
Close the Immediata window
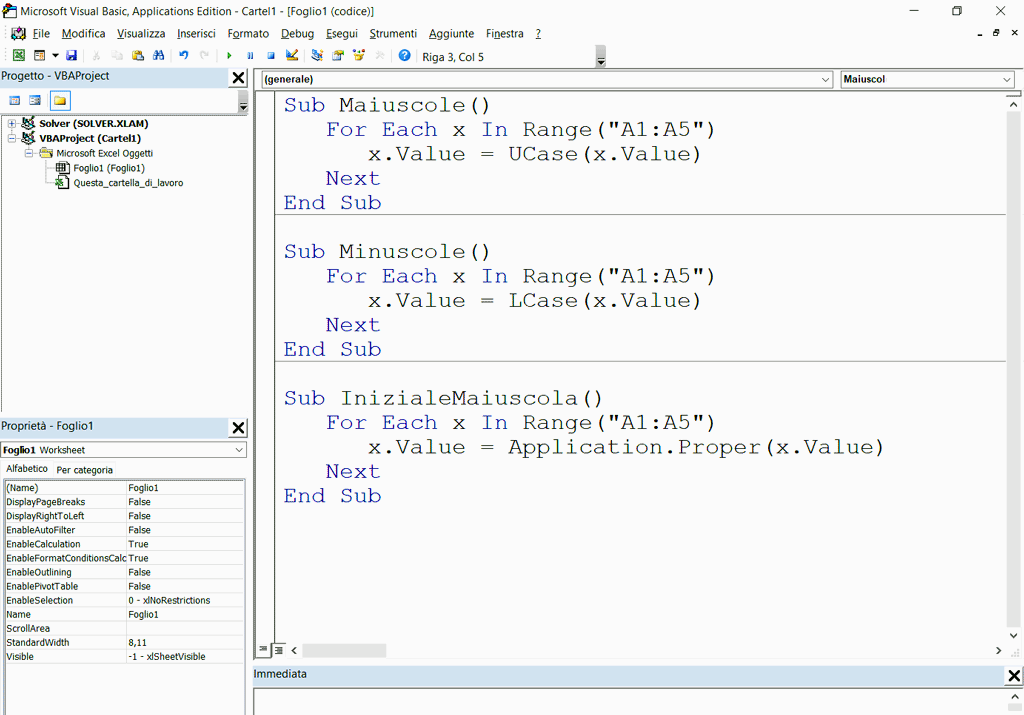pos(1014,676)
